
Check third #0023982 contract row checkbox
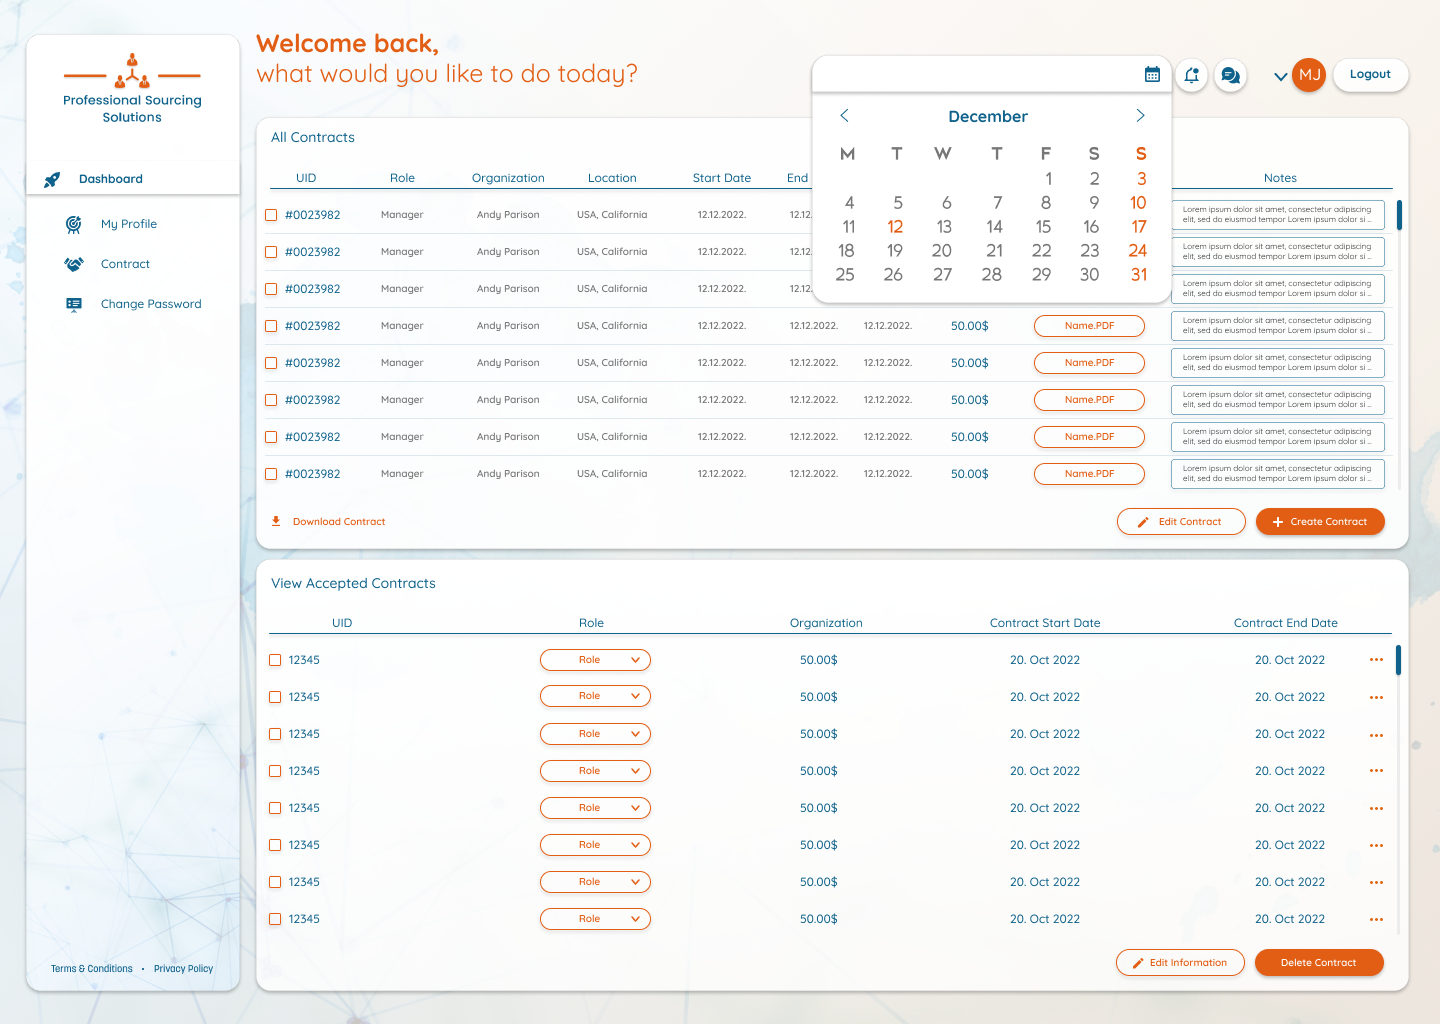click(271, 289)
